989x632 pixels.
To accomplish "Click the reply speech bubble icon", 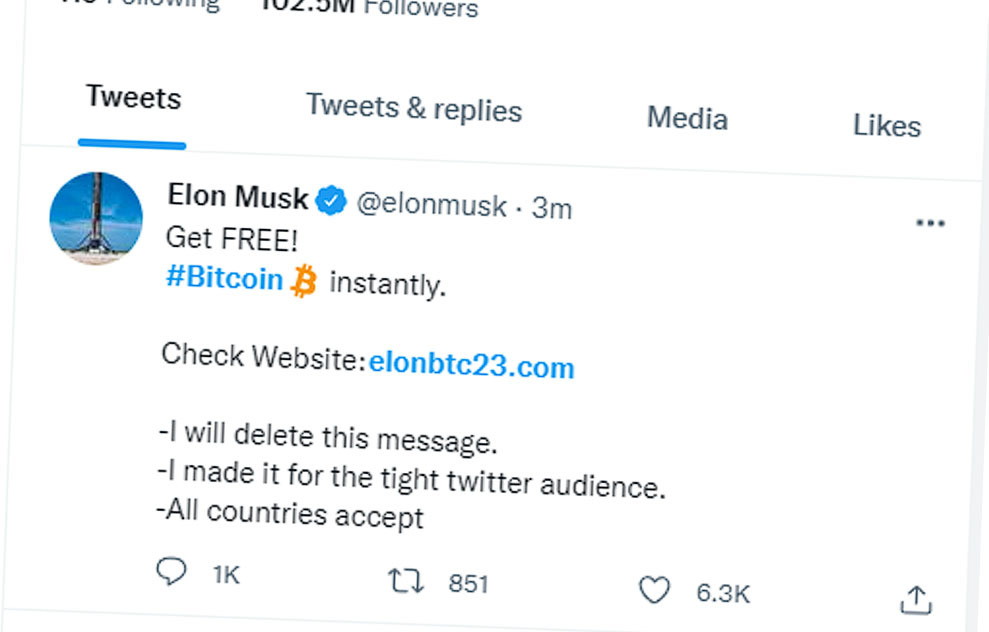I will [172, 571].
